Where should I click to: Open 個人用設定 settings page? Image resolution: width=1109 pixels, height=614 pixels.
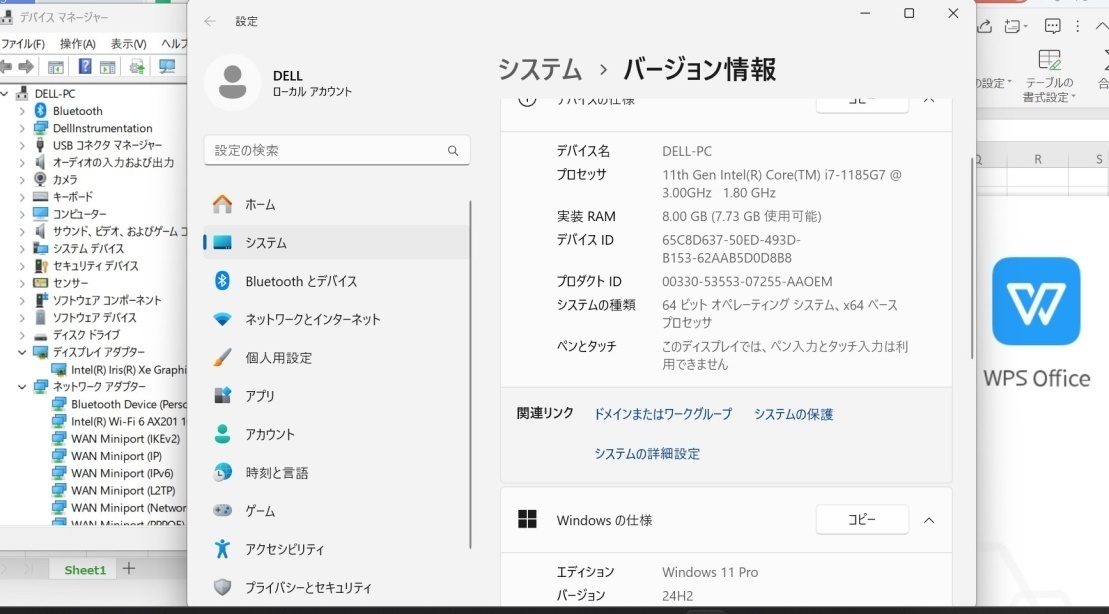pos(336,358)
